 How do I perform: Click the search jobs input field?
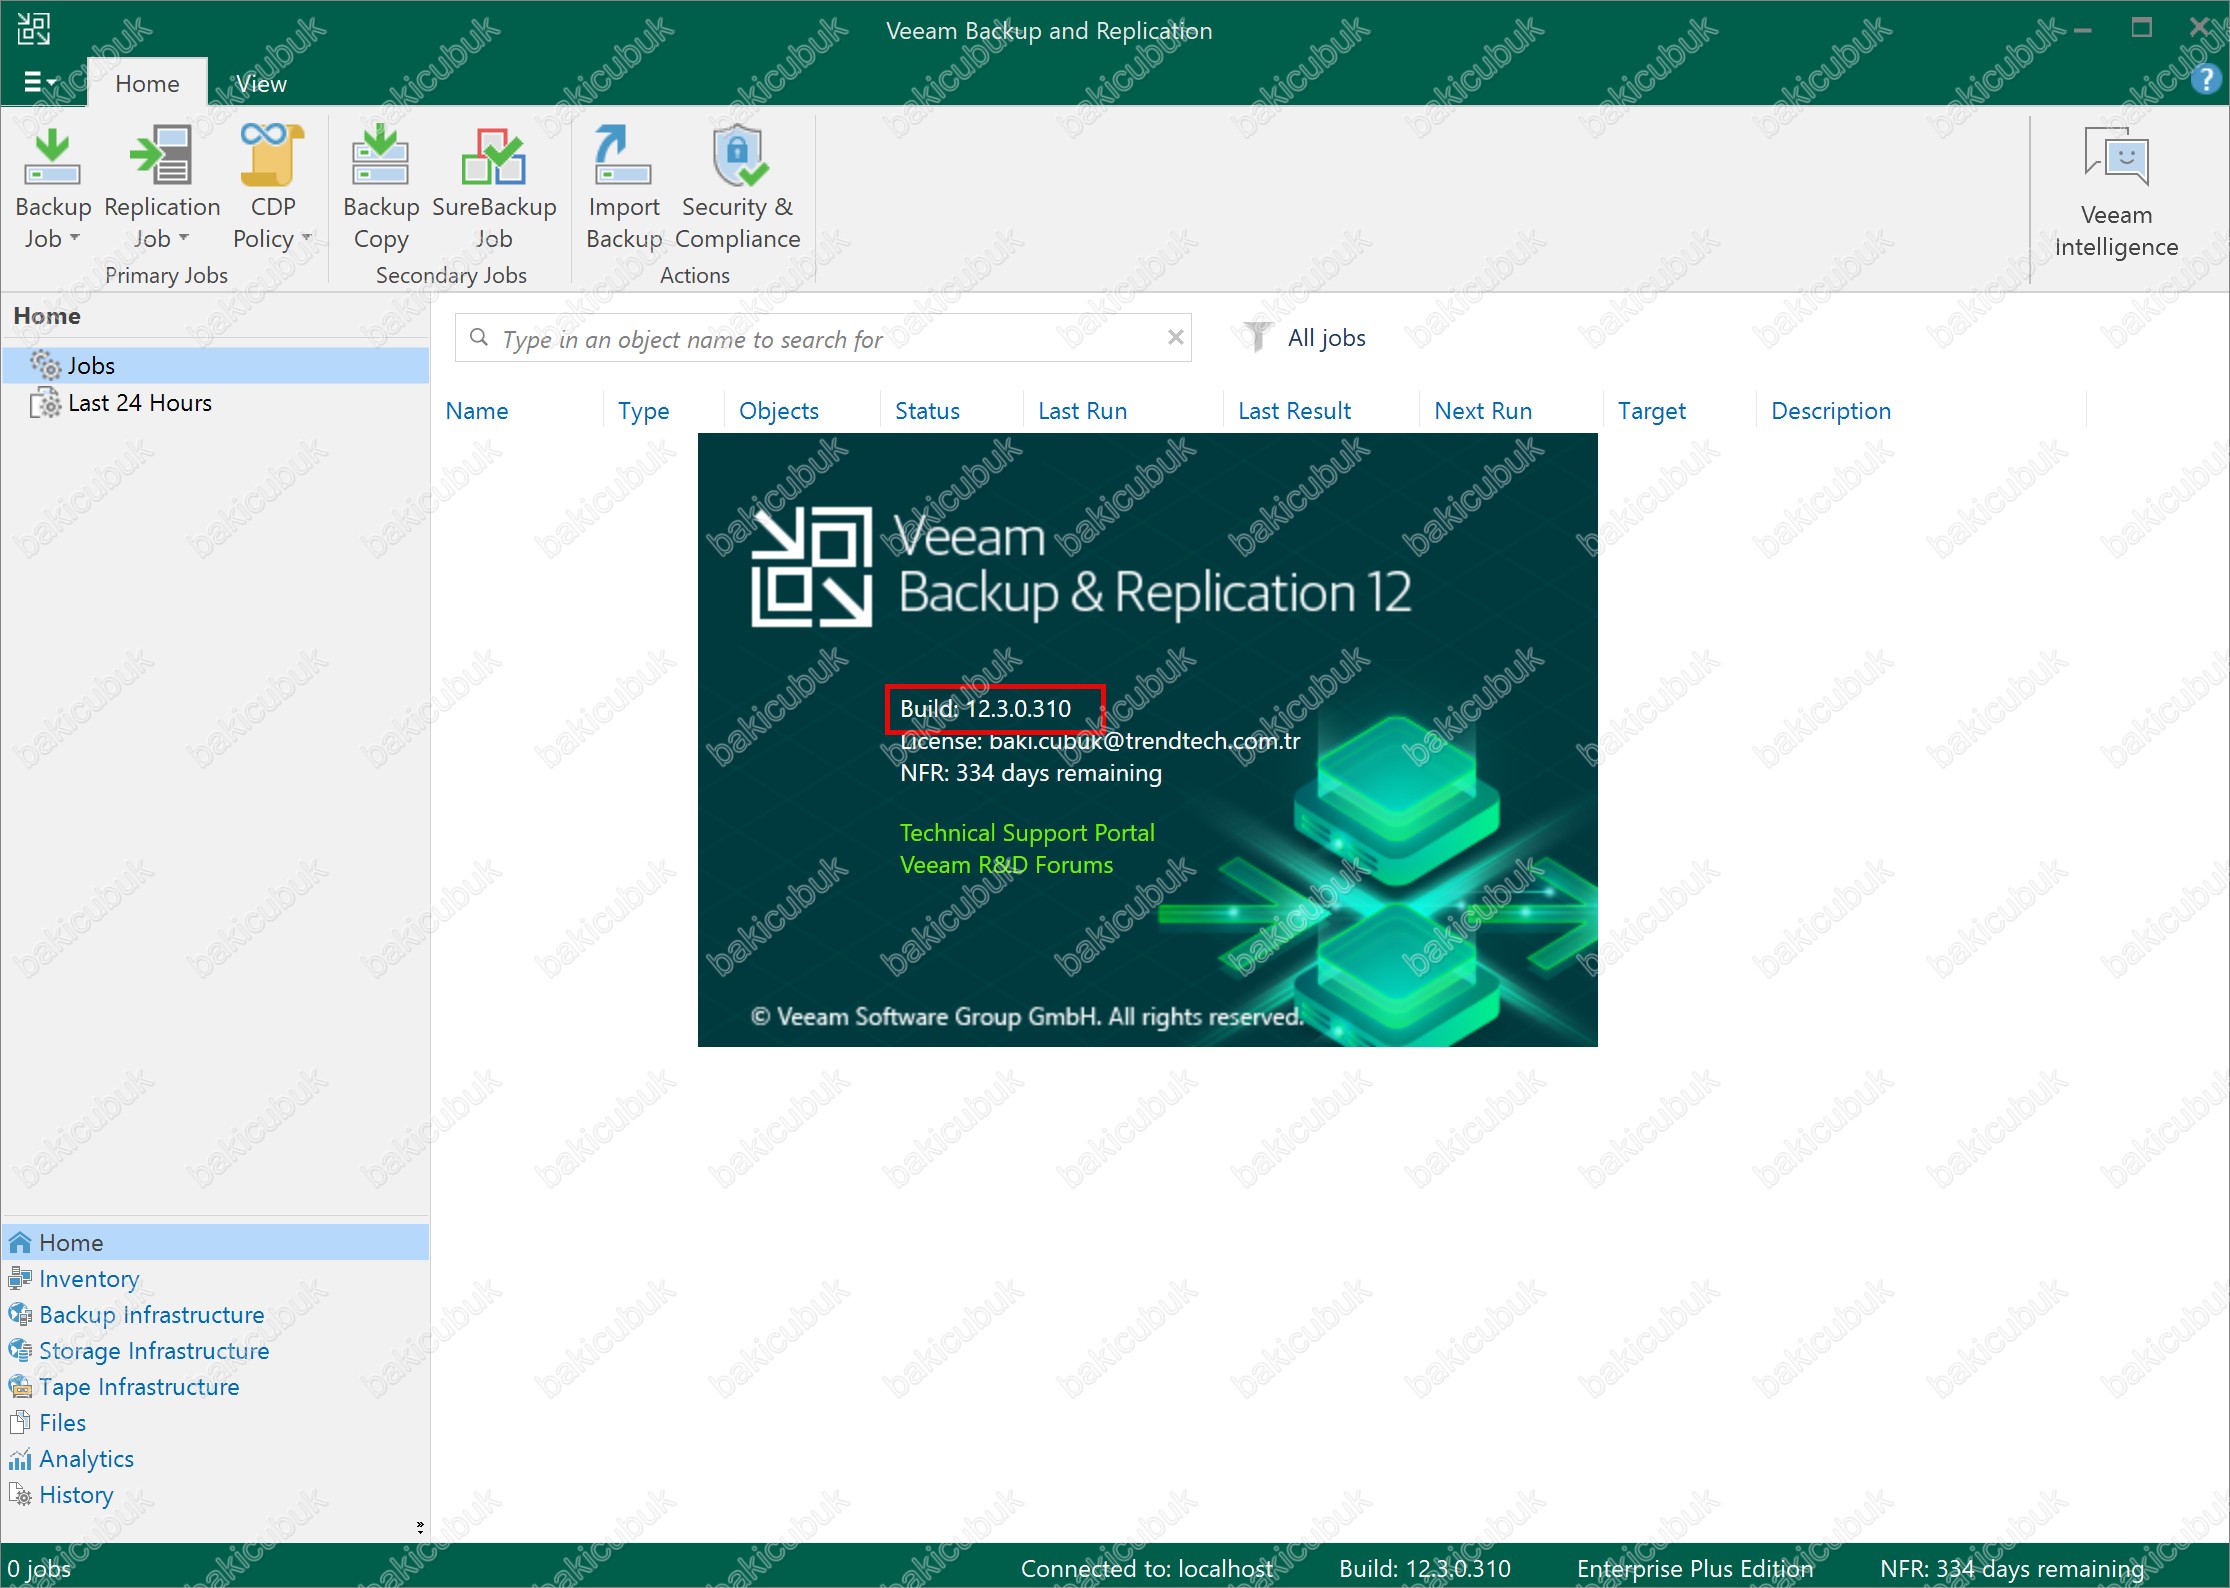[x=823, y=338]
